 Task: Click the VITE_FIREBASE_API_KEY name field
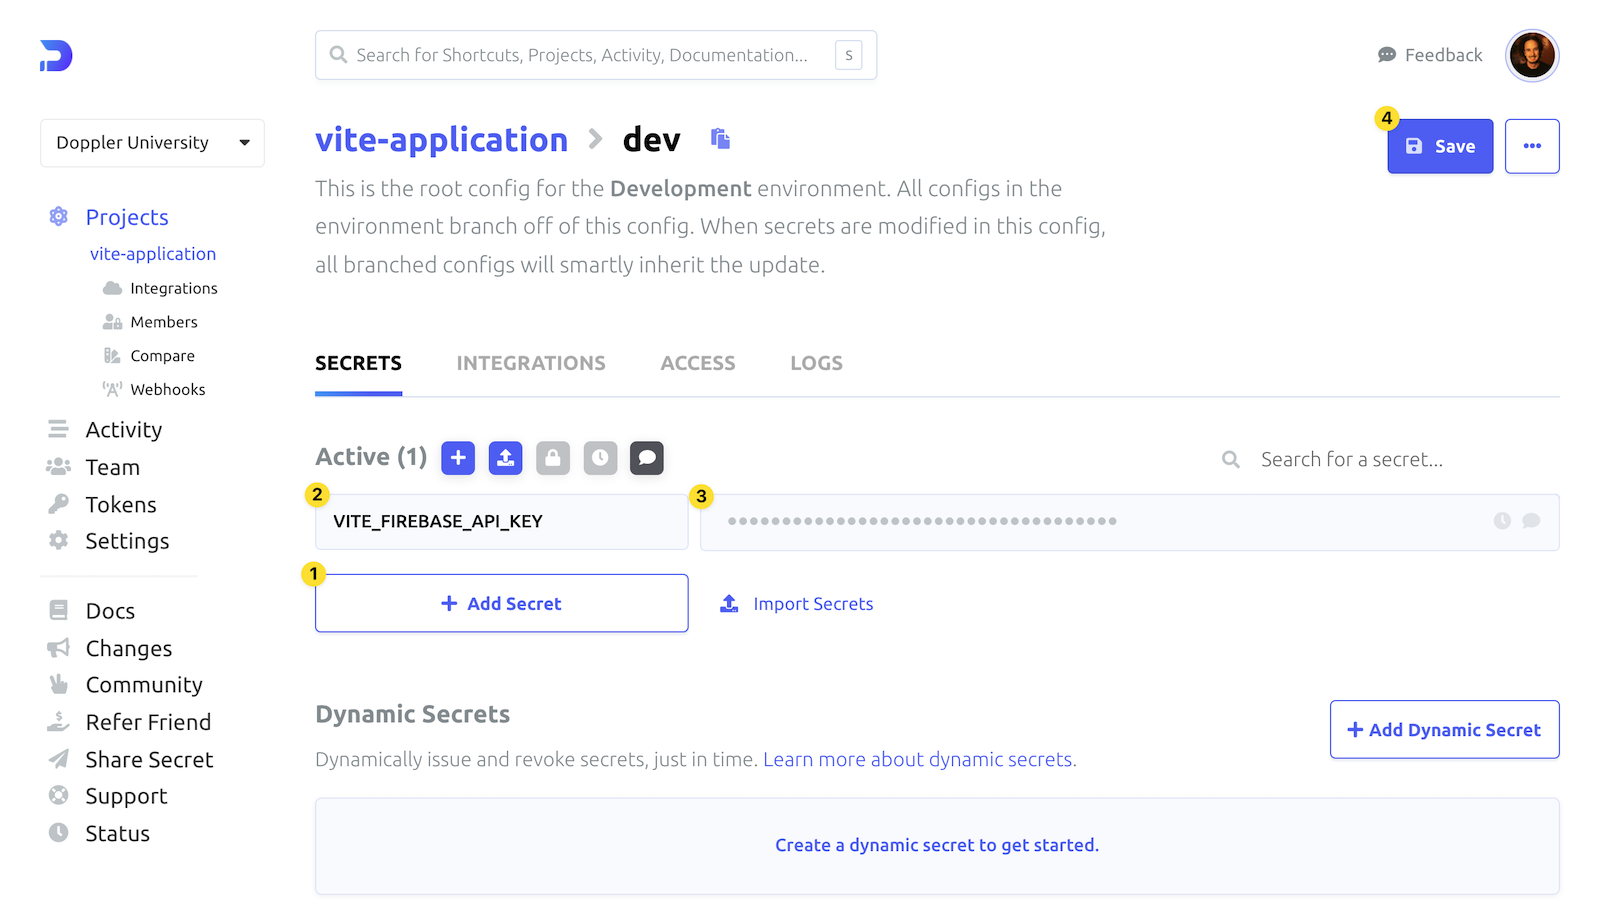[502, 522]
